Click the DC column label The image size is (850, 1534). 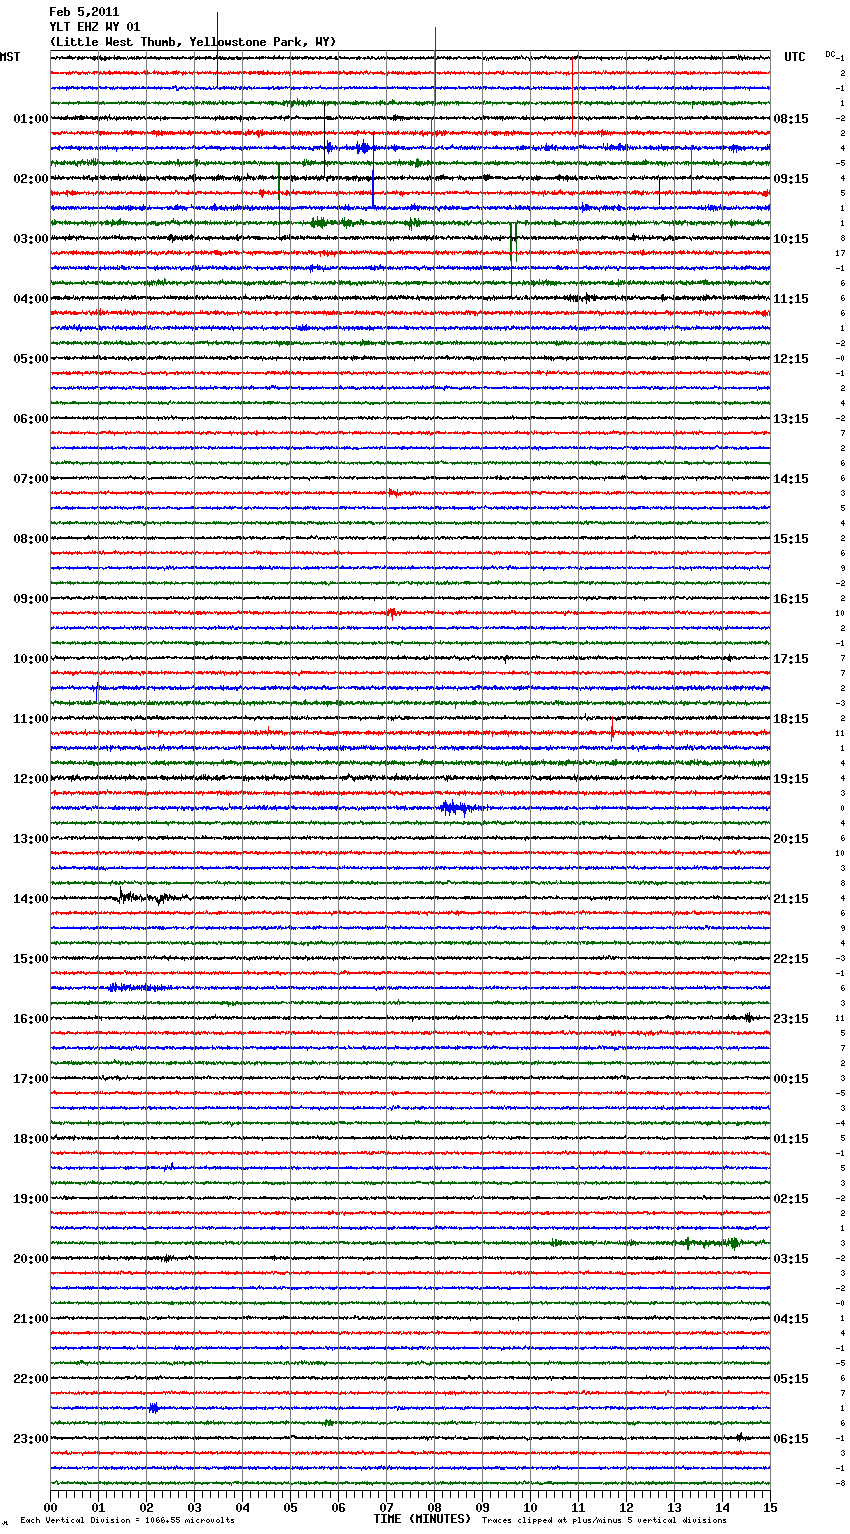coord(831,54)
